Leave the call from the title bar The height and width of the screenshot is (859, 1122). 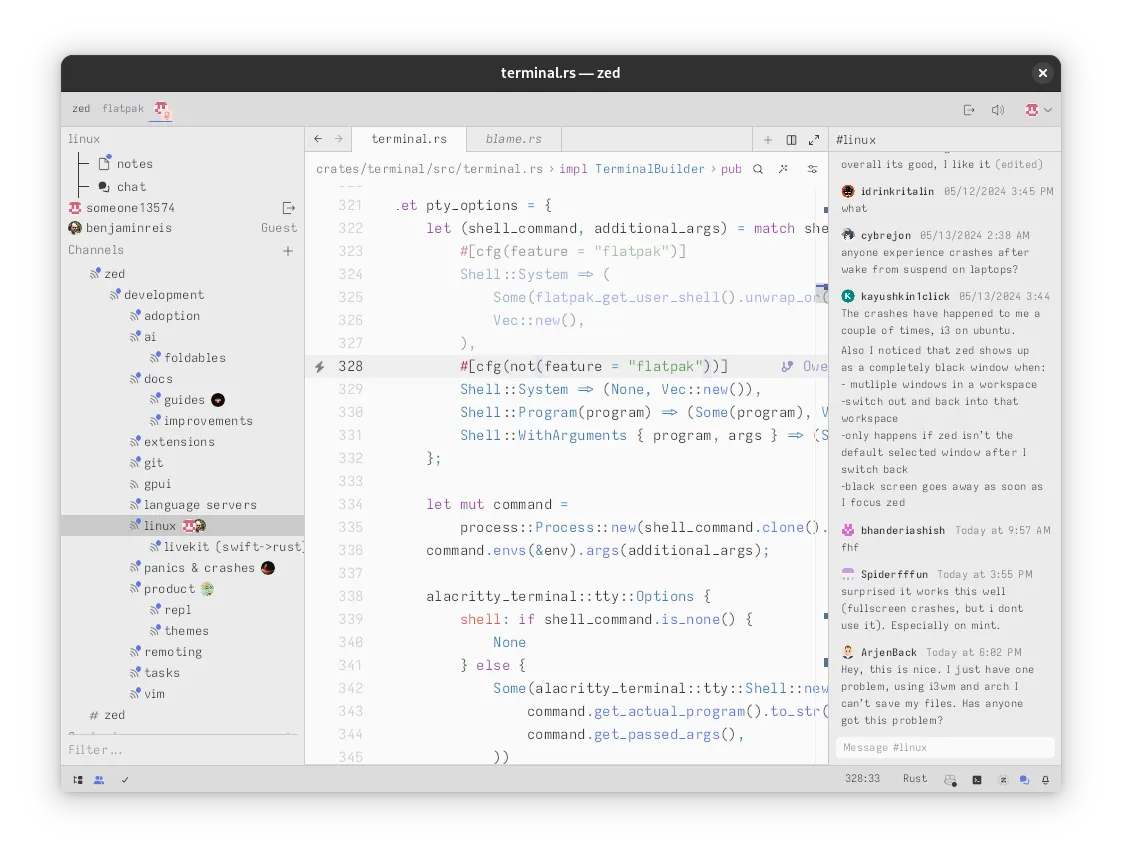(969, 110)
